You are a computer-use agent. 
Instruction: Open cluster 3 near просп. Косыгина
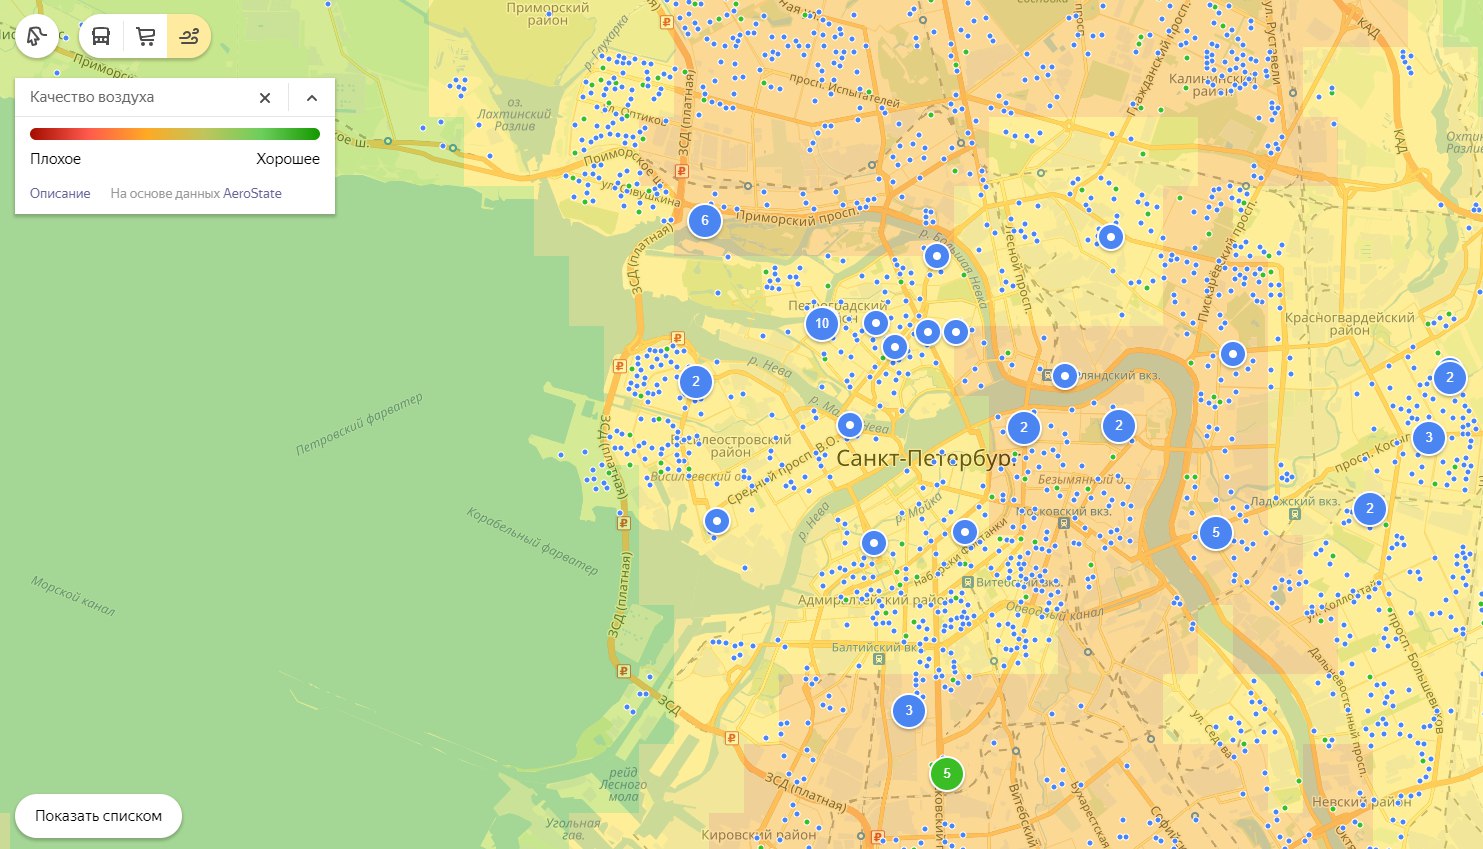[x=1429, y=437]
